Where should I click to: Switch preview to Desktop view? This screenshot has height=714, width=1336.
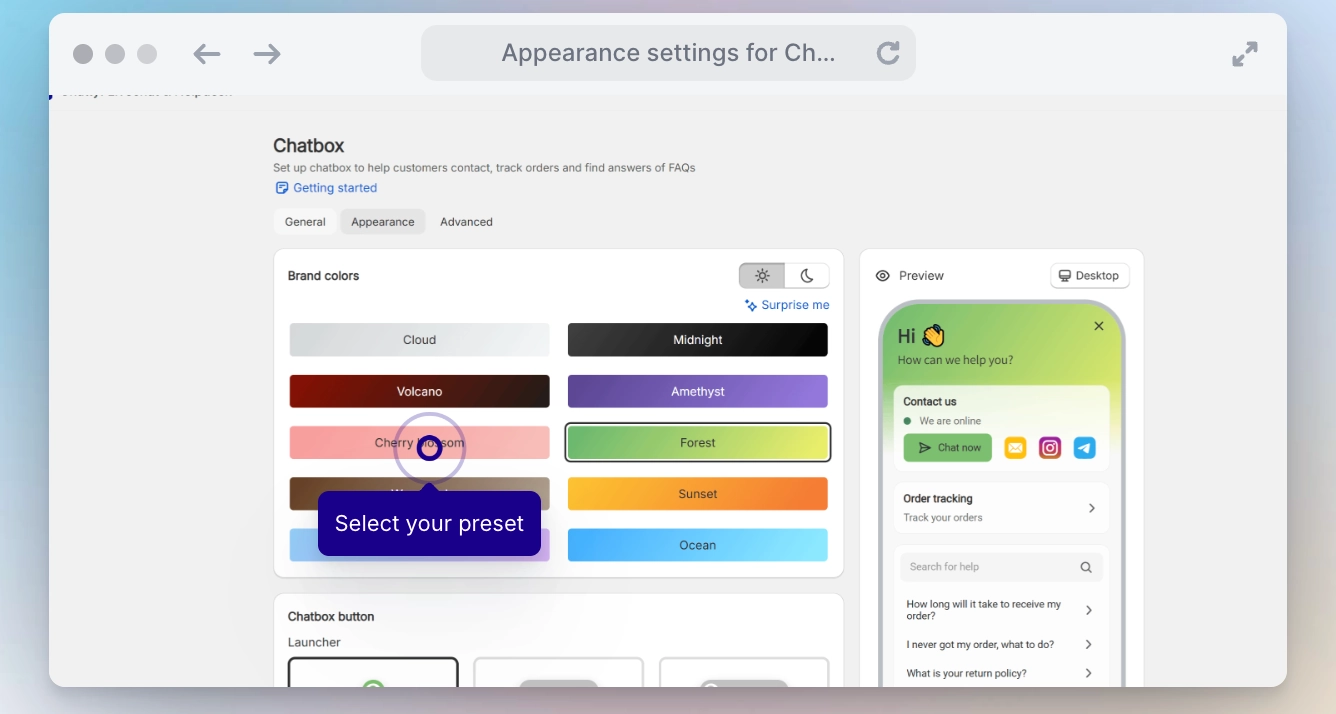coord(1090,276)
